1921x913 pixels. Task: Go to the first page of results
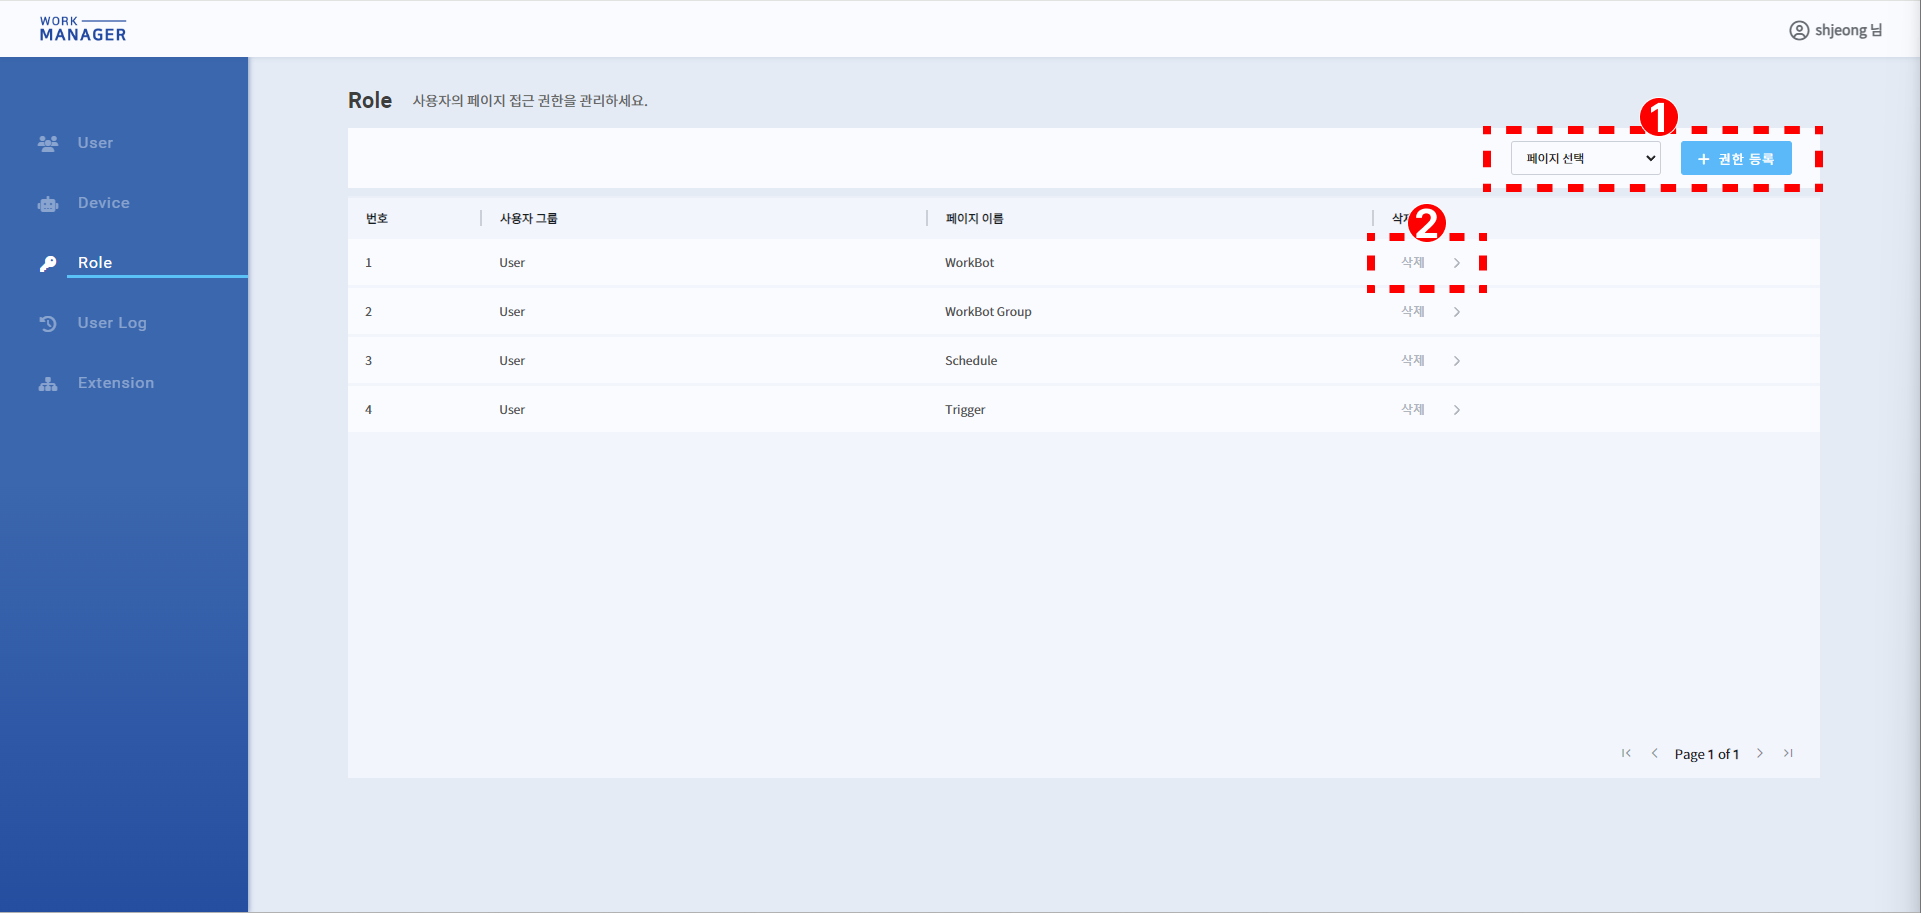click(x=1626, y=753)
